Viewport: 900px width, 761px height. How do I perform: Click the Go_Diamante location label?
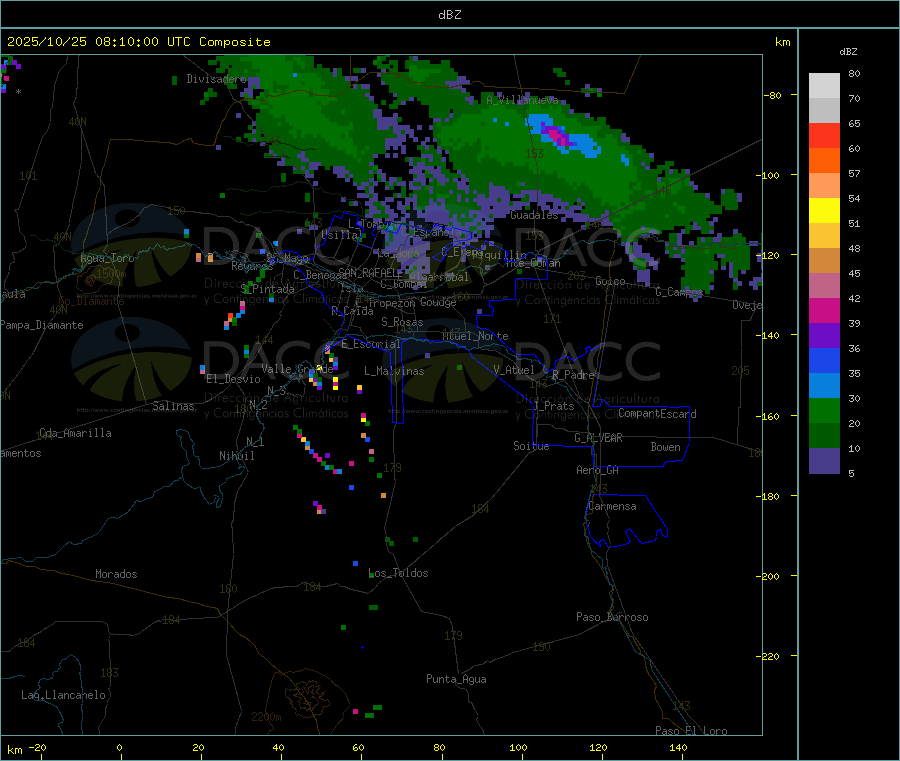(x=91, y=301)
